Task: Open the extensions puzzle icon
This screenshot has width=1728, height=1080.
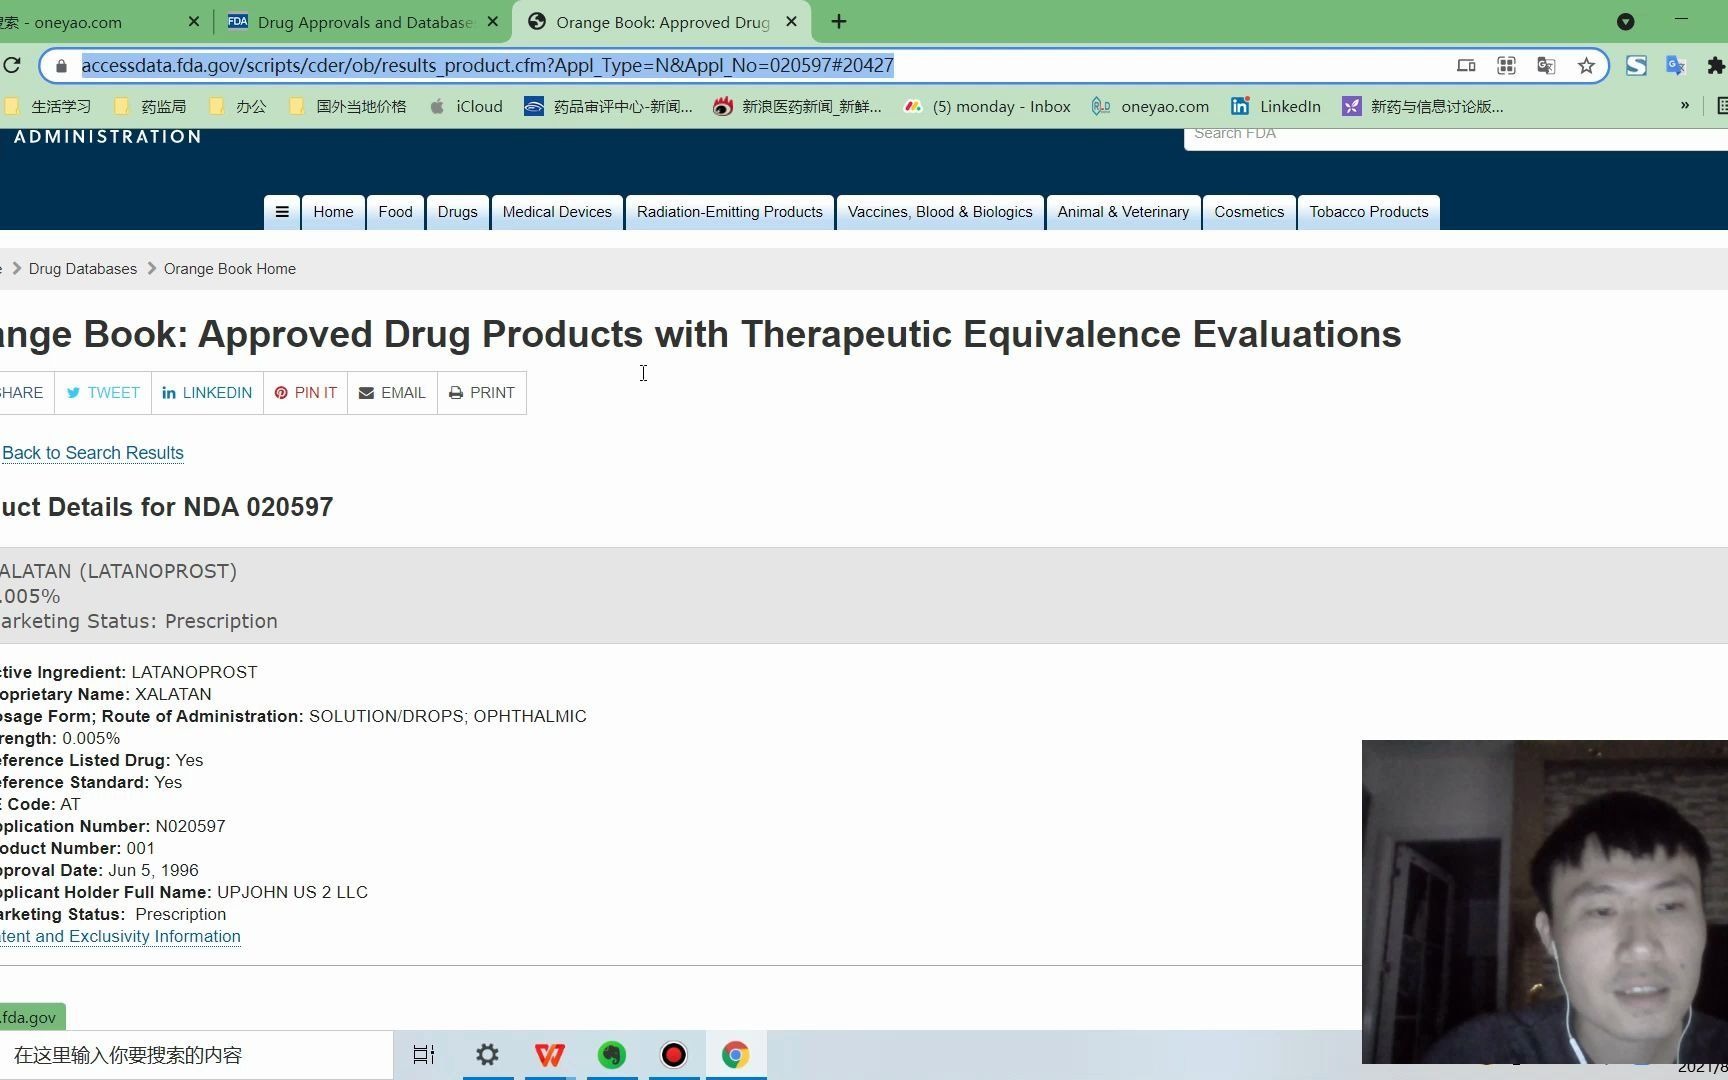Action: click(1716, 66)
